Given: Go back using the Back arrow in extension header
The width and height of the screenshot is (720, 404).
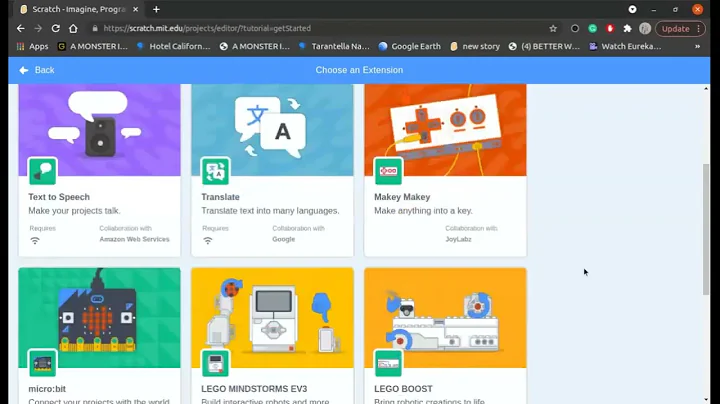Looking at the screenshot, I should coord(36,70).
